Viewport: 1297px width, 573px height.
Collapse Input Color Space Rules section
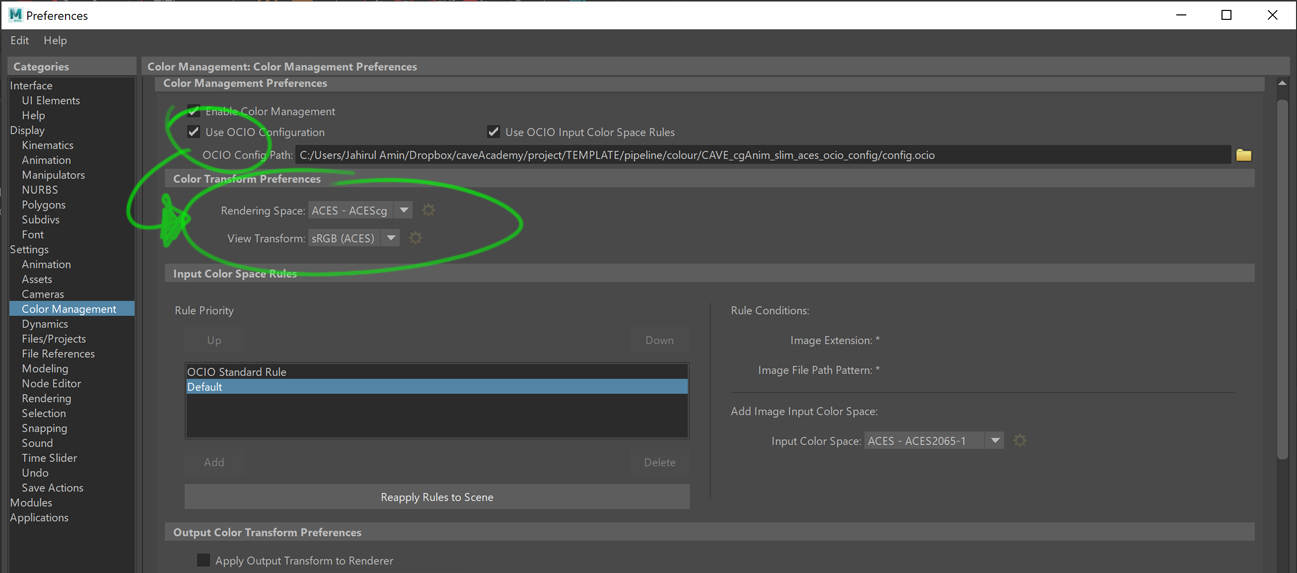[710, 274]
